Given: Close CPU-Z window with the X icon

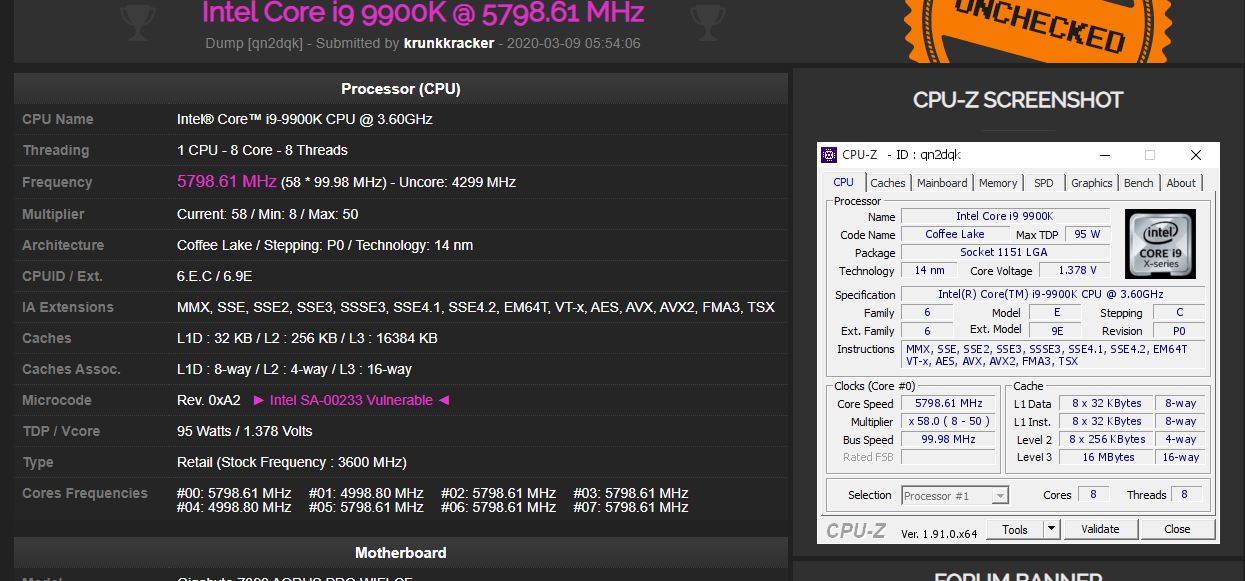Looking at the screenshot, I should coord(1195,155).
